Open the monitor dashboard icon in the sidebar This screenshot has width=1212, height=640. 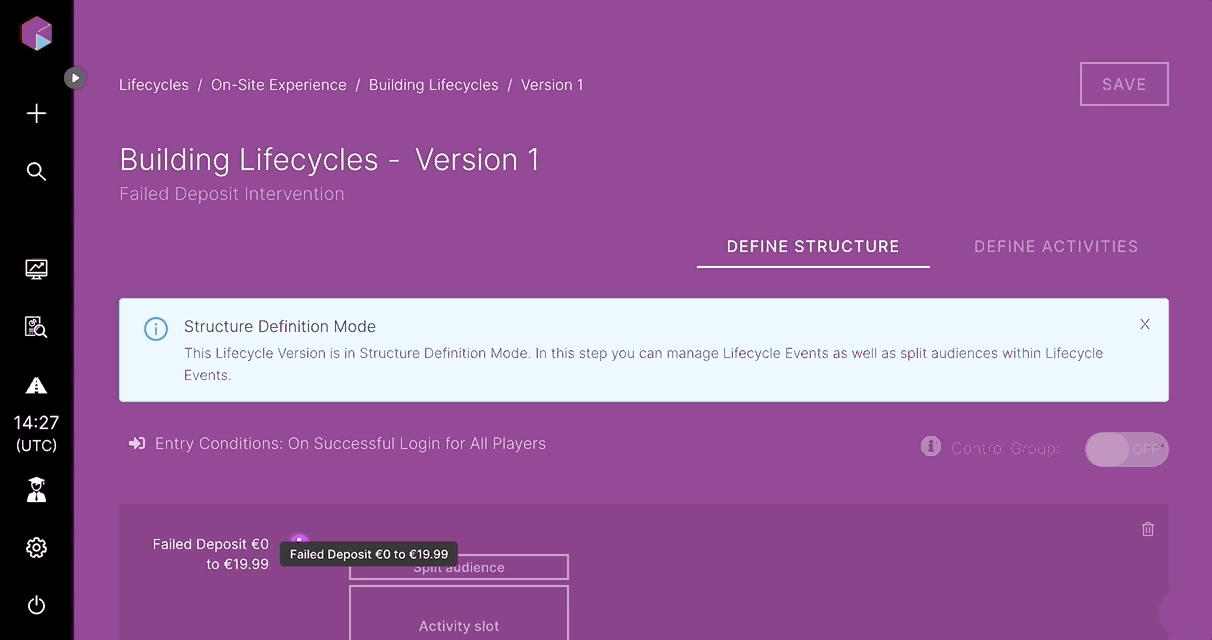click(x=36, y=269)
